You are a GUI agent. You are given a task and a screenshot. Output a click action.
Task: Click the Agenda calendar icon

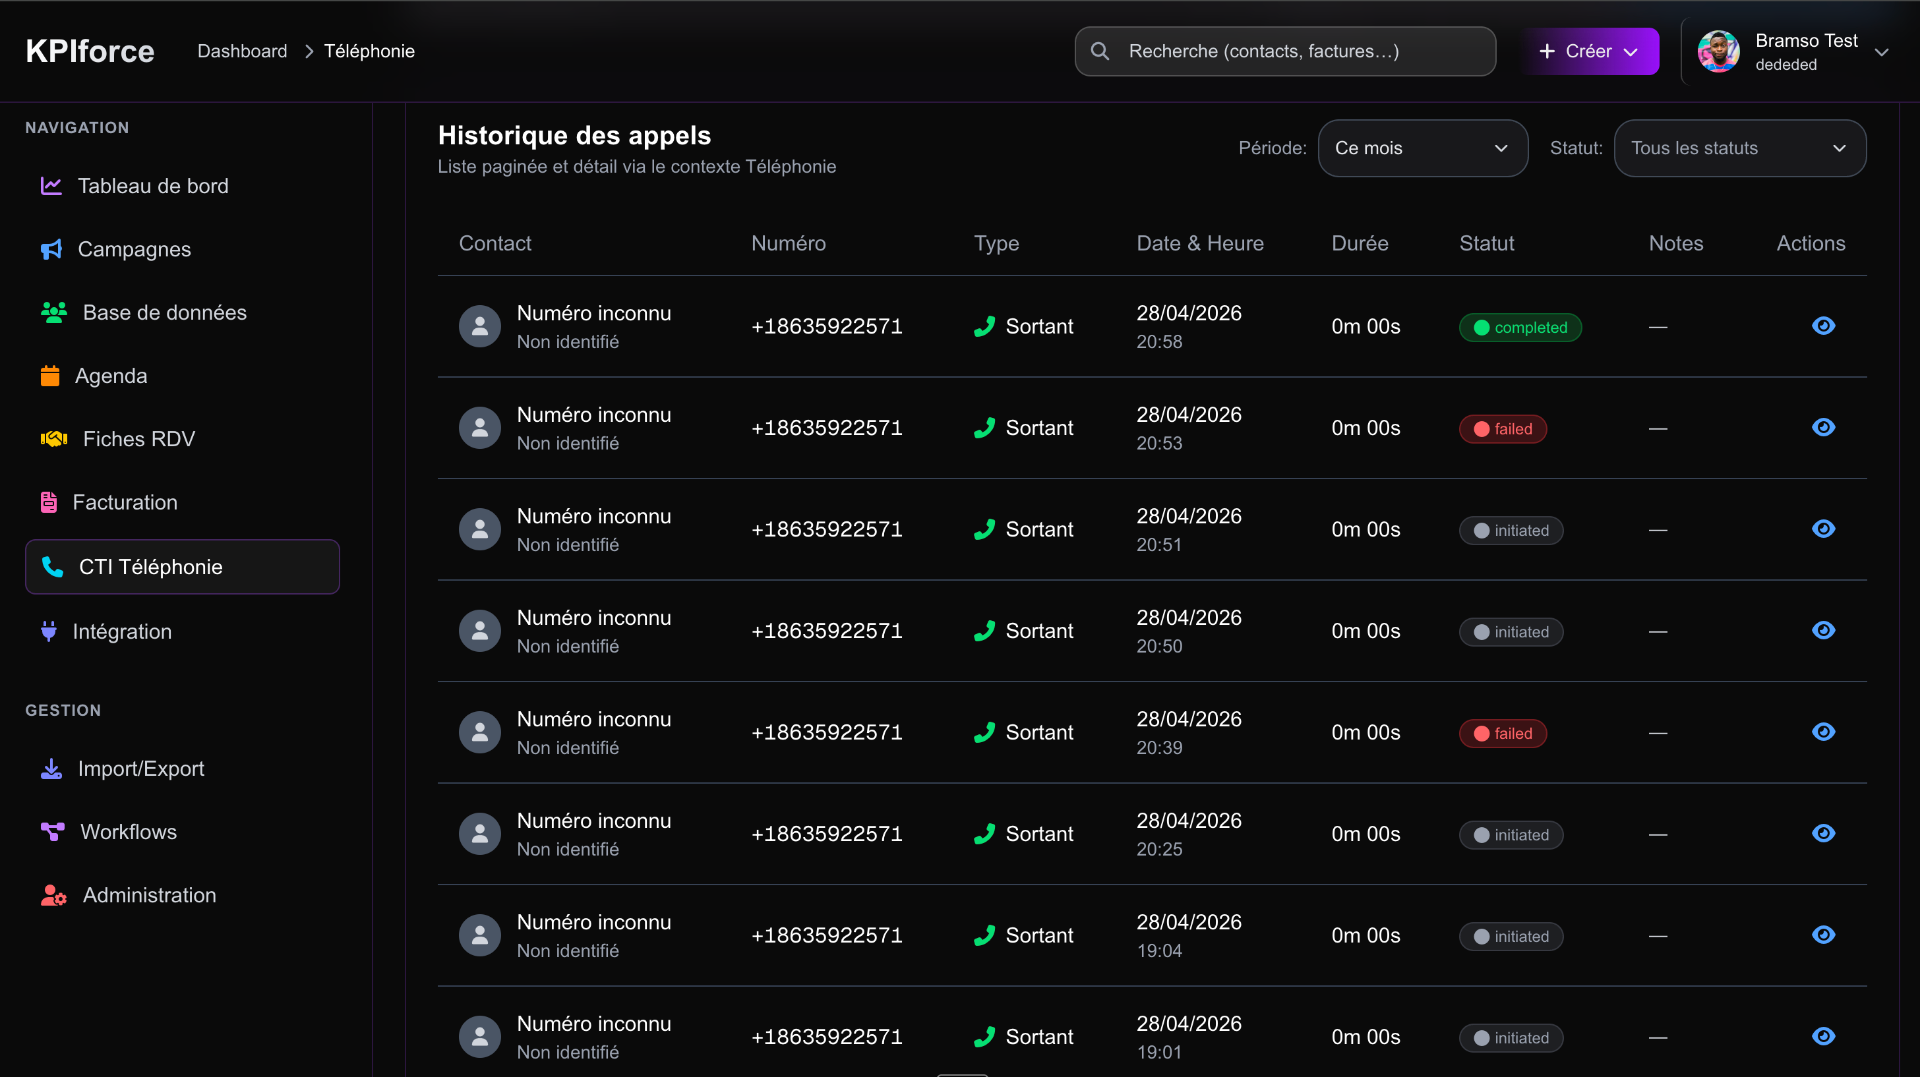click(x=50, y=376)
